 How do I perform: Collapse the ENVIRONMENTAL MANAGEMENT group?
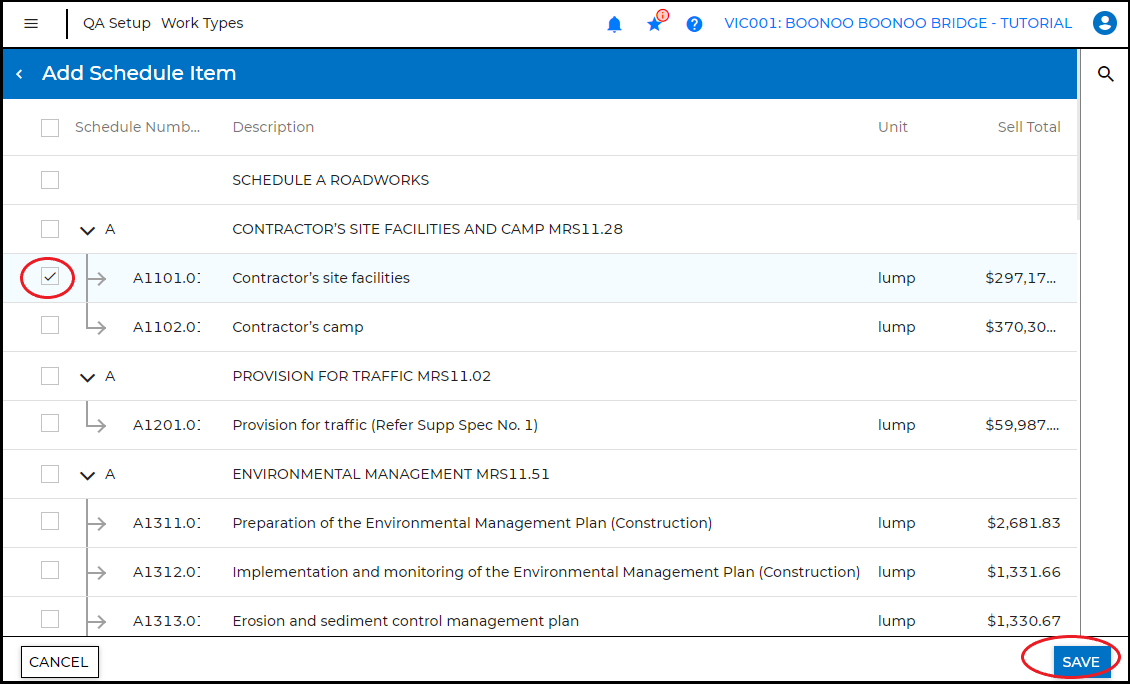click(87, 476)
